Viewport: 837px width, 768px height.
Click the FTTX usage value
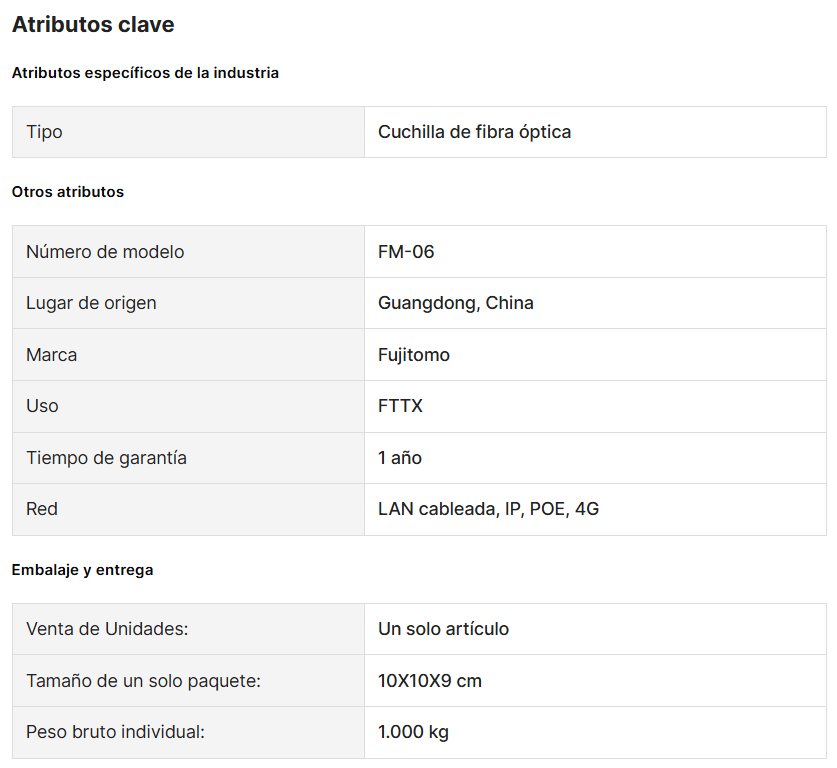coord(400,406)
